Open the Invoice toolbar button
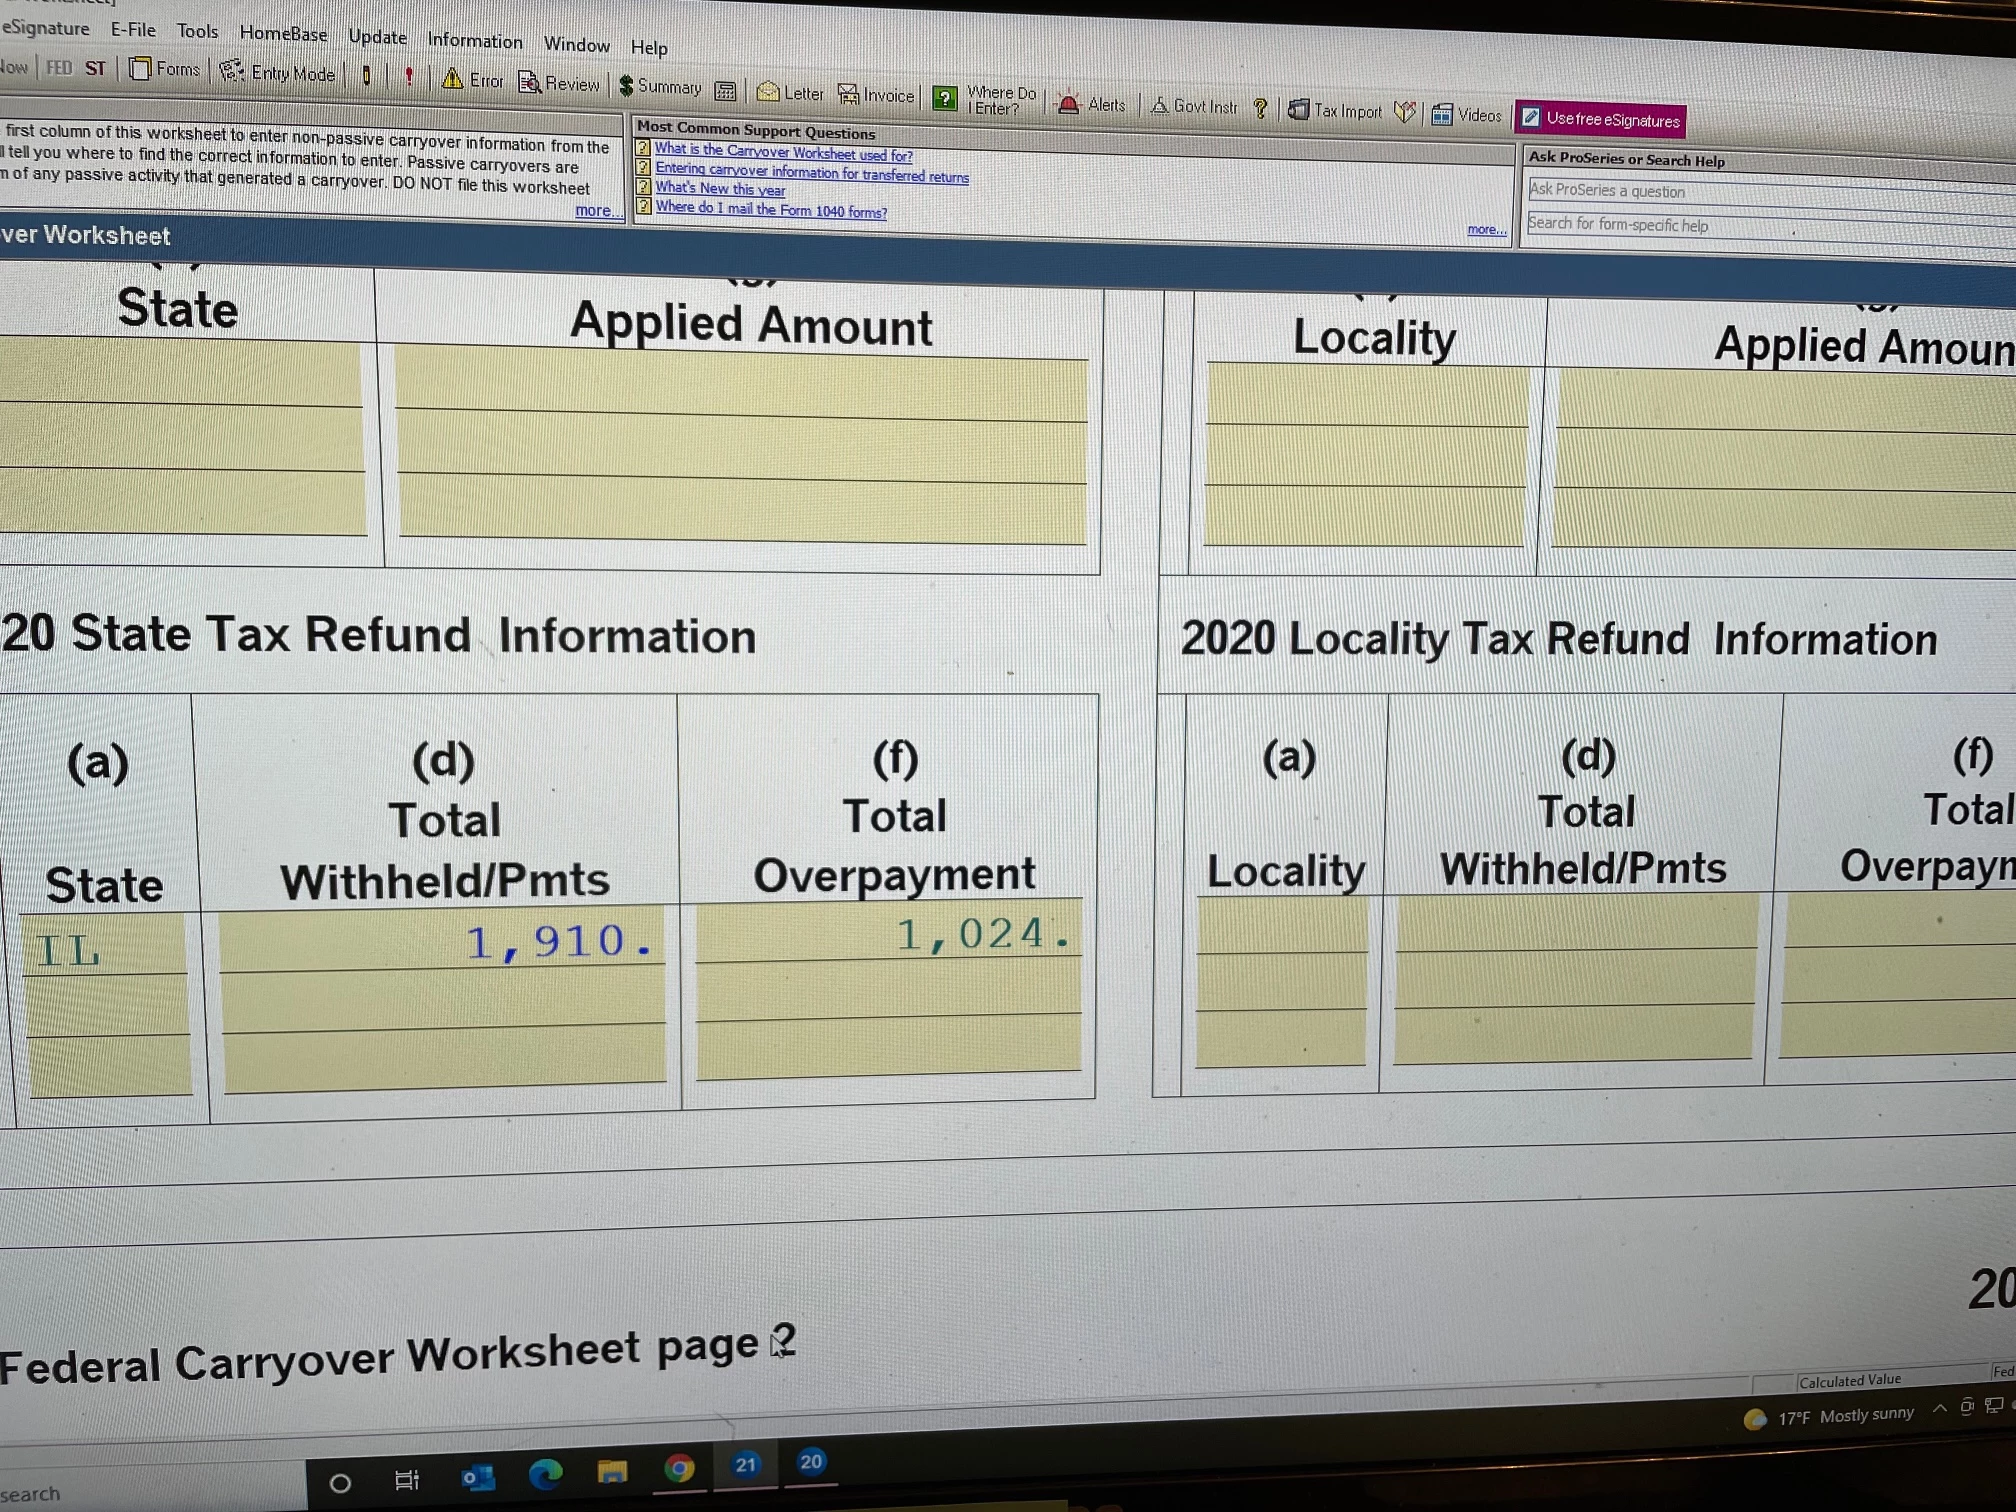Viewport: 2016px width, 1512px height. pos(876,95)
